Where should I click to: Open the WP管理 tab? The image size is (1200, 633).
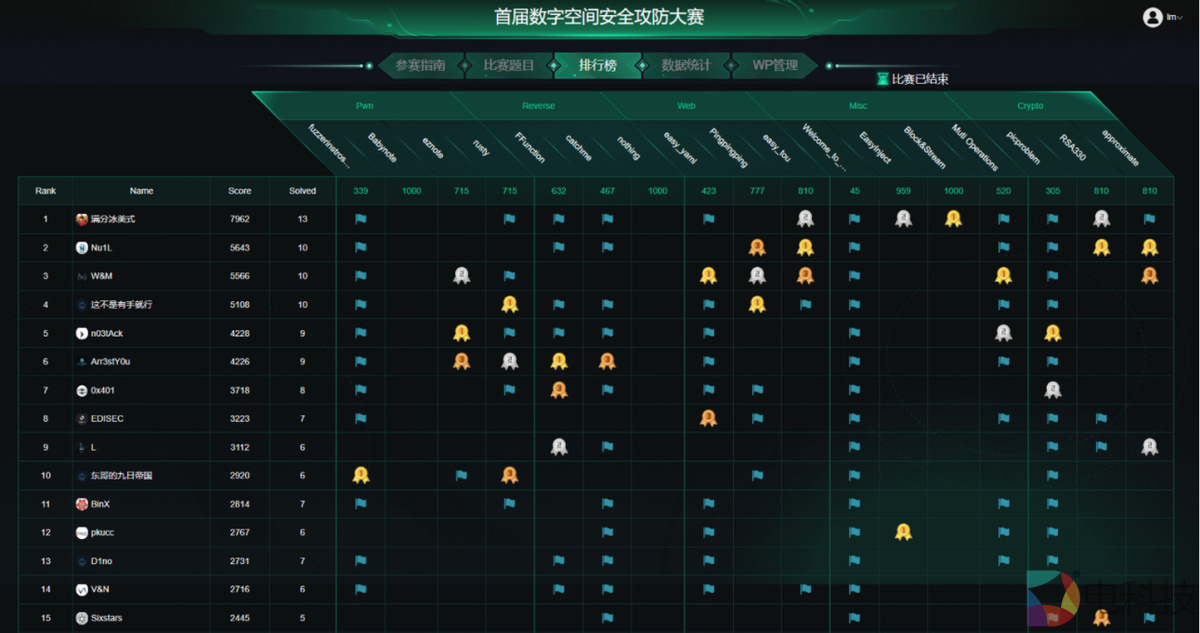(x=774, y=65)
